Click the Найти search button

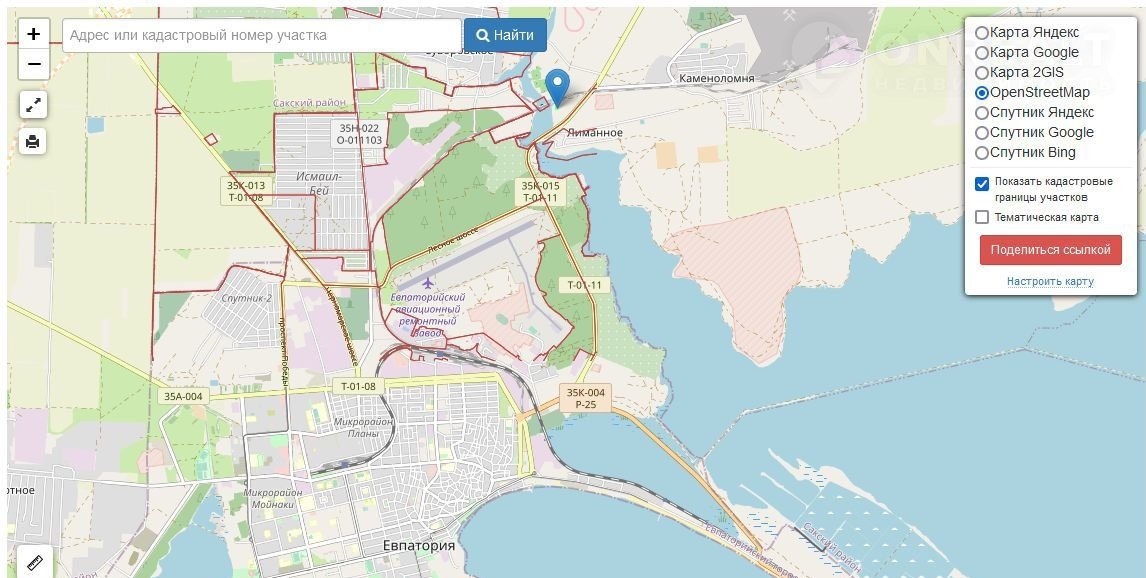[x=505, y=35]
